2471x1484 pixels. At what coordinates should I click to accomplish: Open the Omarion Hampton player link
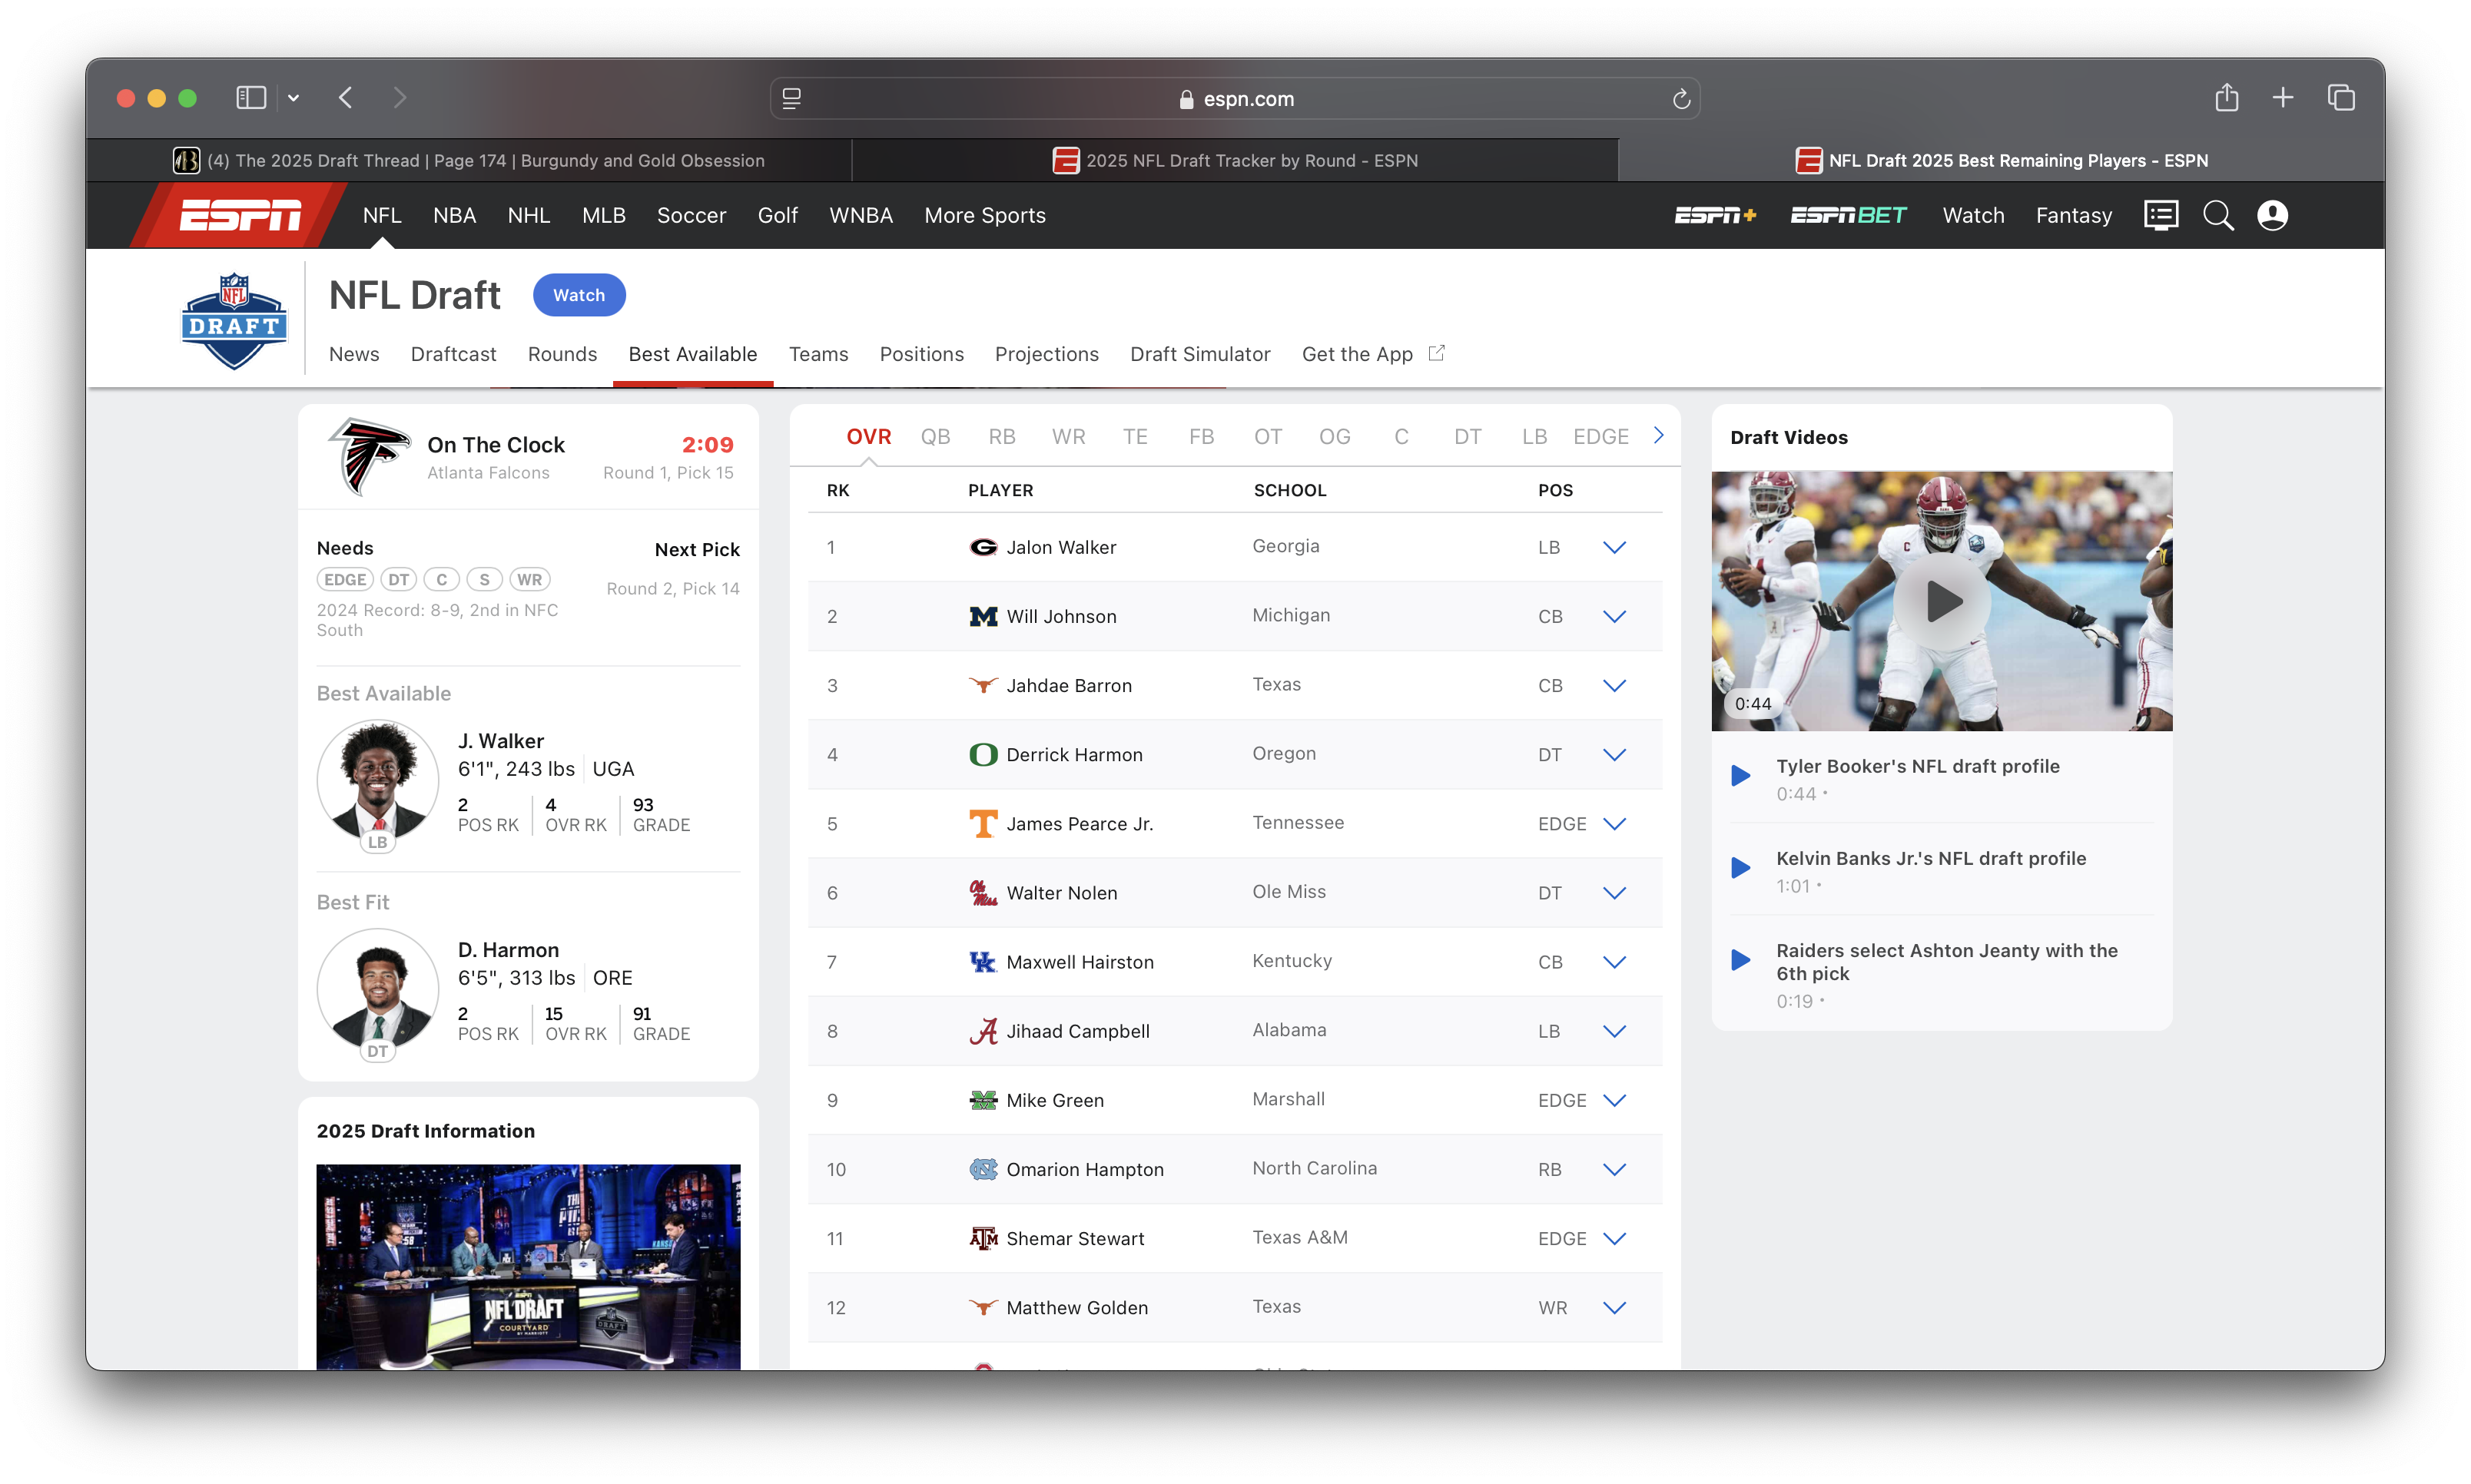[x=1085, y=1169]
